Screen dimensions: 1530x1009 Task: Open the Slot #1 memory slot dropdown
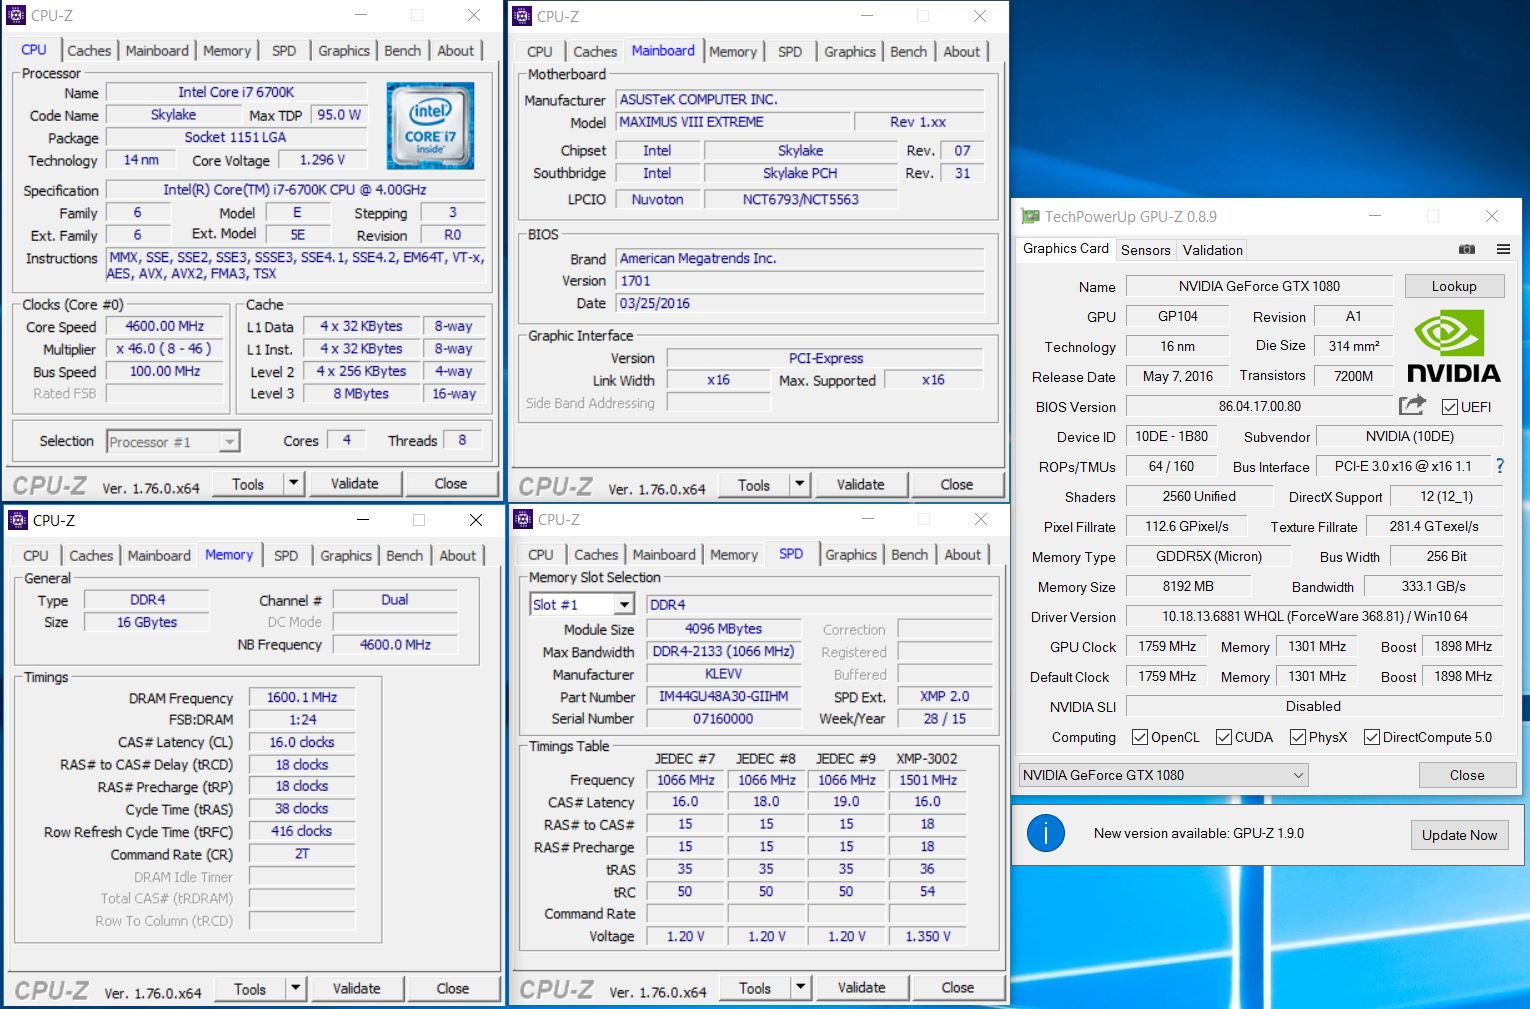click(624, 604)
